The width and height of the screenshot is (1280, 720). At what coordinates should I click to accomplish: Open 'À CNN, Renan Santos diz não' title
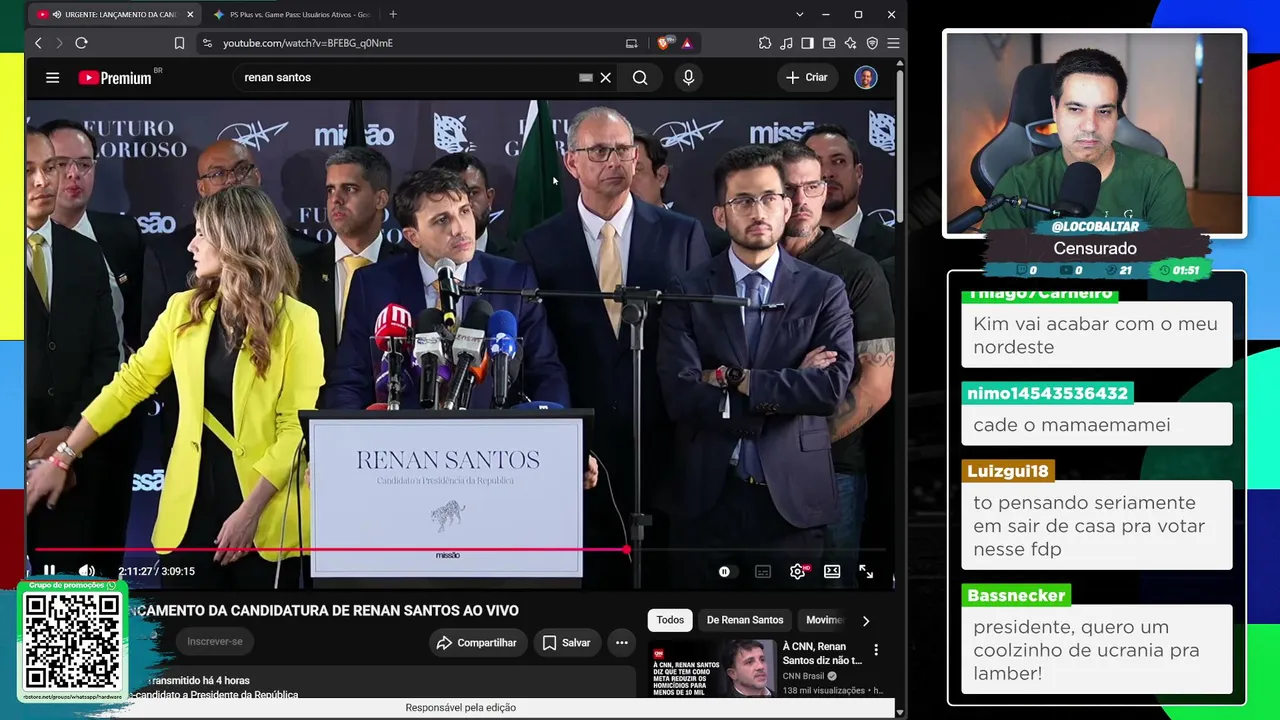point(822,653)
